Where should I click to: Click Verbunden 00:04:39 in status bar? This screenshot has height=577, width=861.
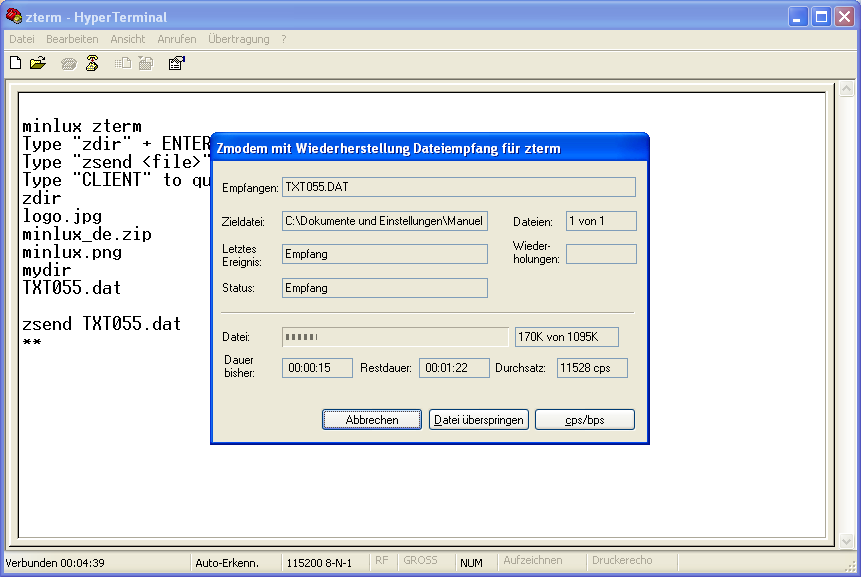(55, 563)
